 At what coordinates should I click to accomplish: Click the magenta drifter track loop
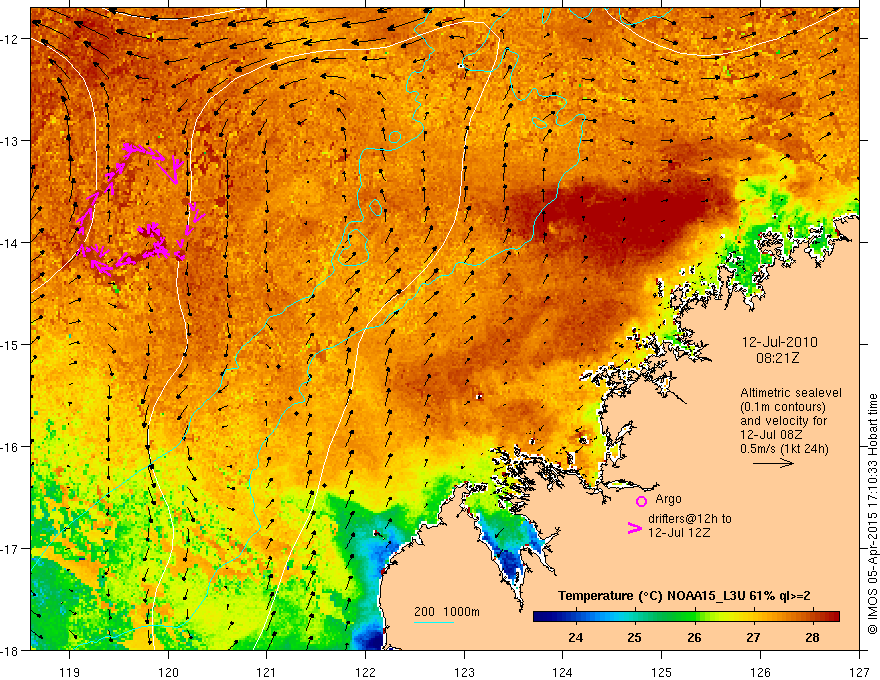click(x=140, y=209)
